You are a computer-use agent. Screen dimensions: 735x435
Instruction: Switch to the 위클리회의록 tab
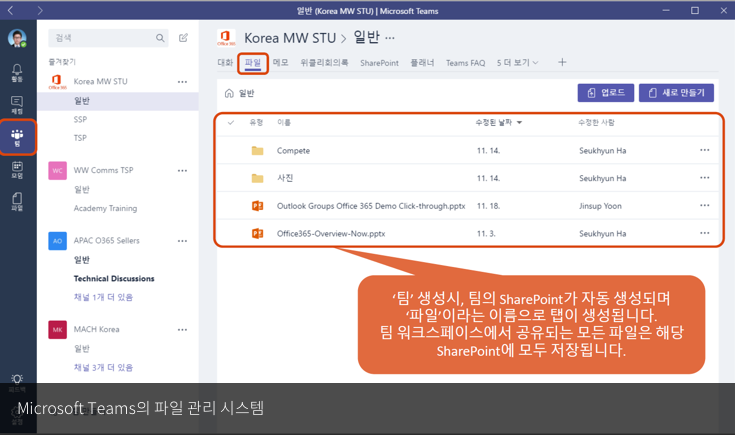pos(324,62)
